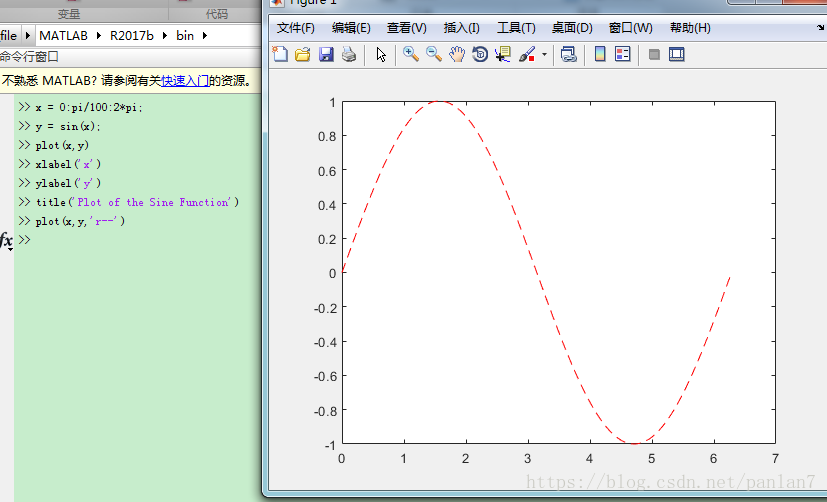Viewport: 827px width, 502px height.
Task: Open the 文件(F) menu
Action: tap(295, 28)
